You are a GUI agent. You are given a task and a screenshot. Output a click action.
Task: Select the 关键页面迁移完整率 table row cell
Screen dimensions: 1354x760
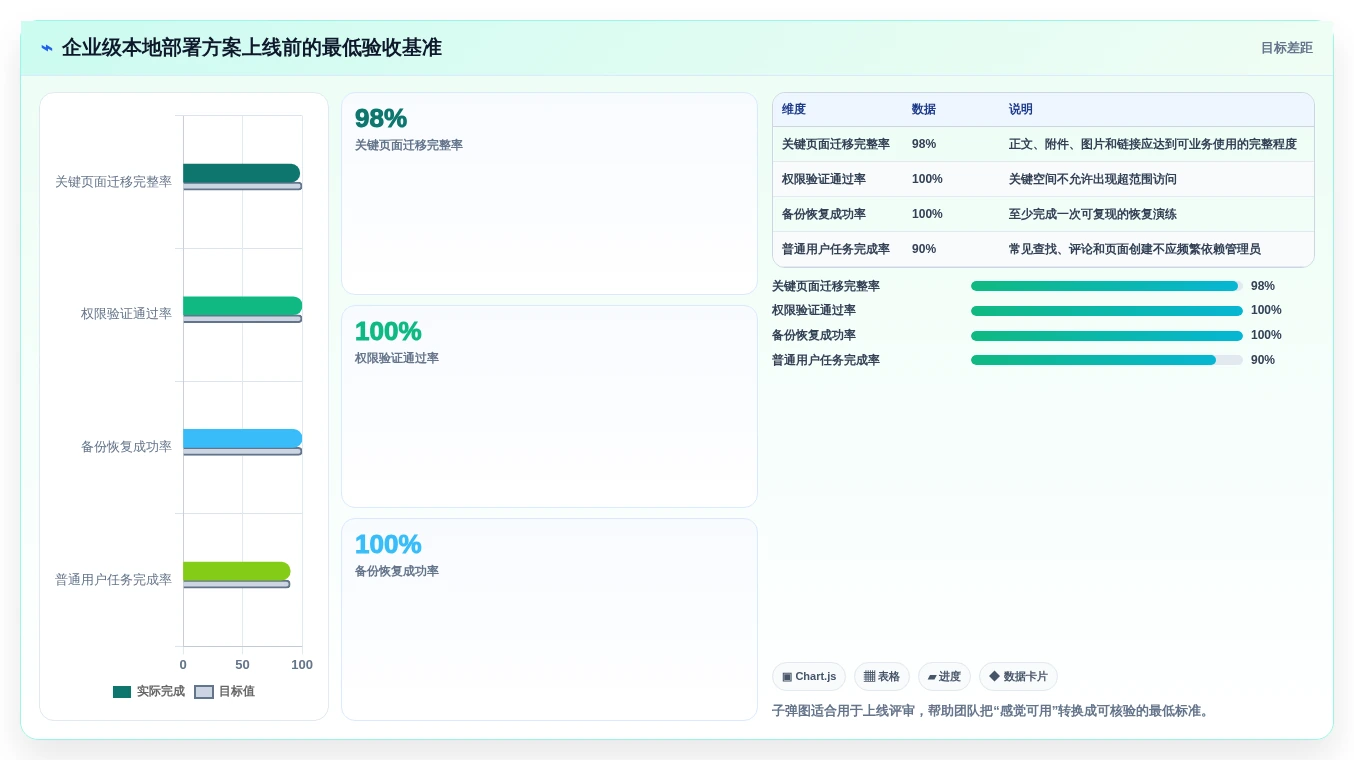point(836,144)
